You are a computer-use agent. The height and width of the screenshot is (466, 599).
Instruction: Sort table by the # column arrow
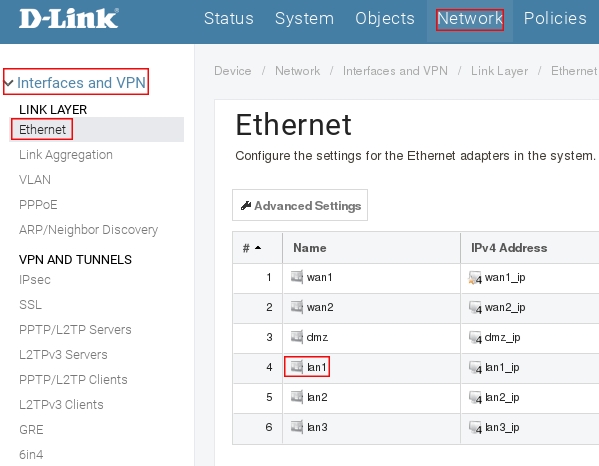pos(258,248)
